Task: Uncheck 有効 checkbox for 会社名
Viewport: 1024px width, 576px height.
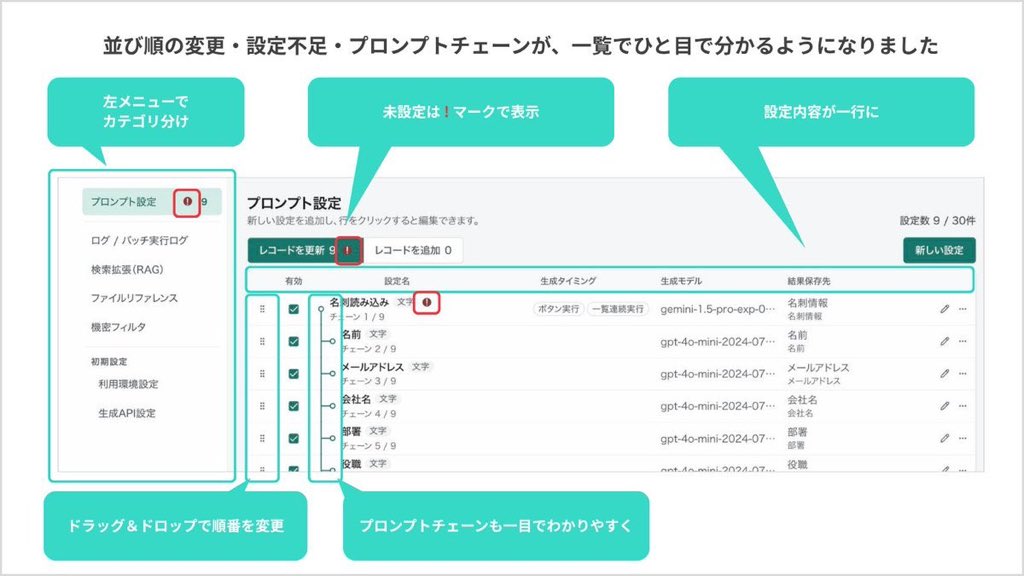Action: pyautogui.click(x=294, y=406)
